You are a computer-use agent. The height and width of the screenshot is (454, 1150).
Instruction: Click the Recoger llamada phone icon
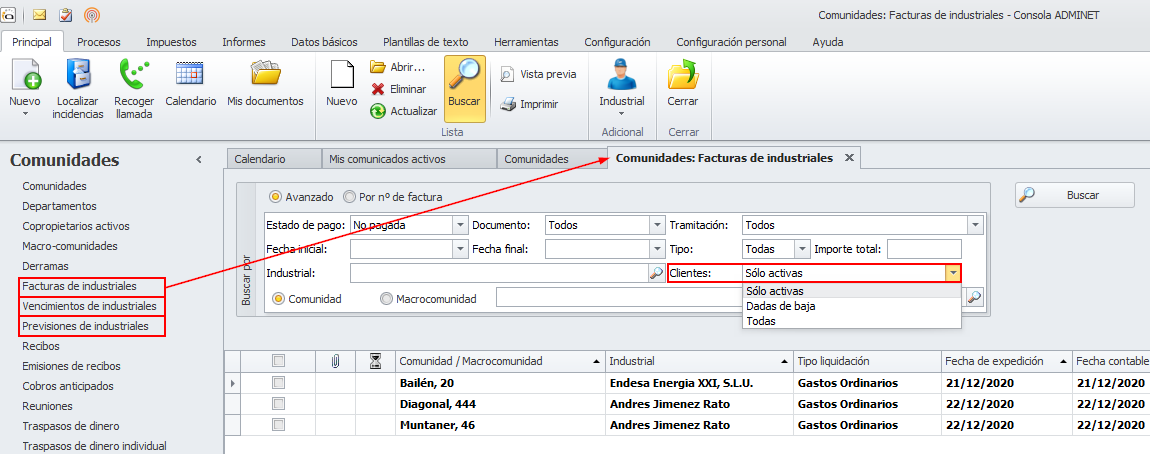(133, 74)
